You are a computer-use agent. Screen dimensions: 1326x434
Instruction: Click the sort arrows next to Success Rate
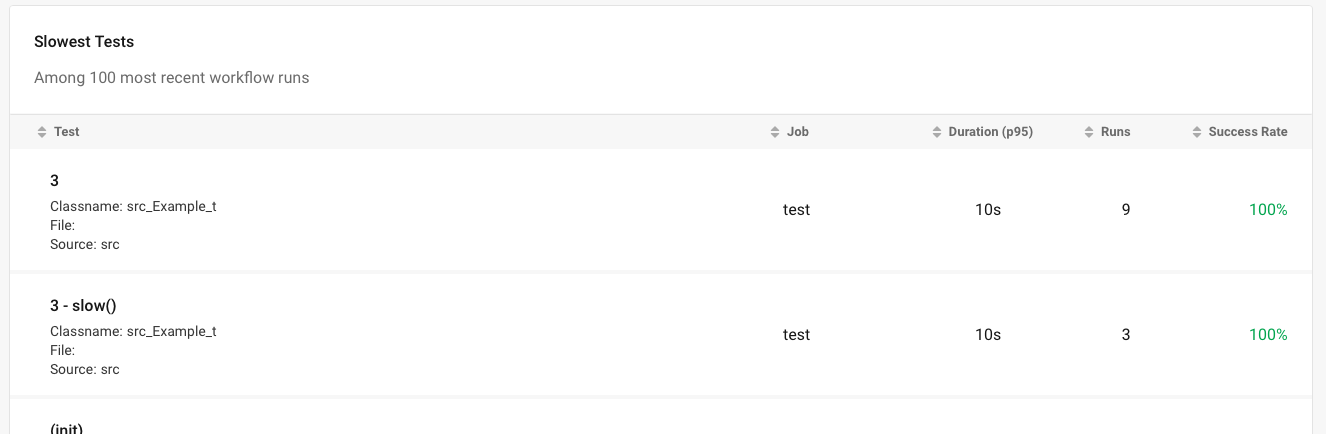(x=1196, y=132)
